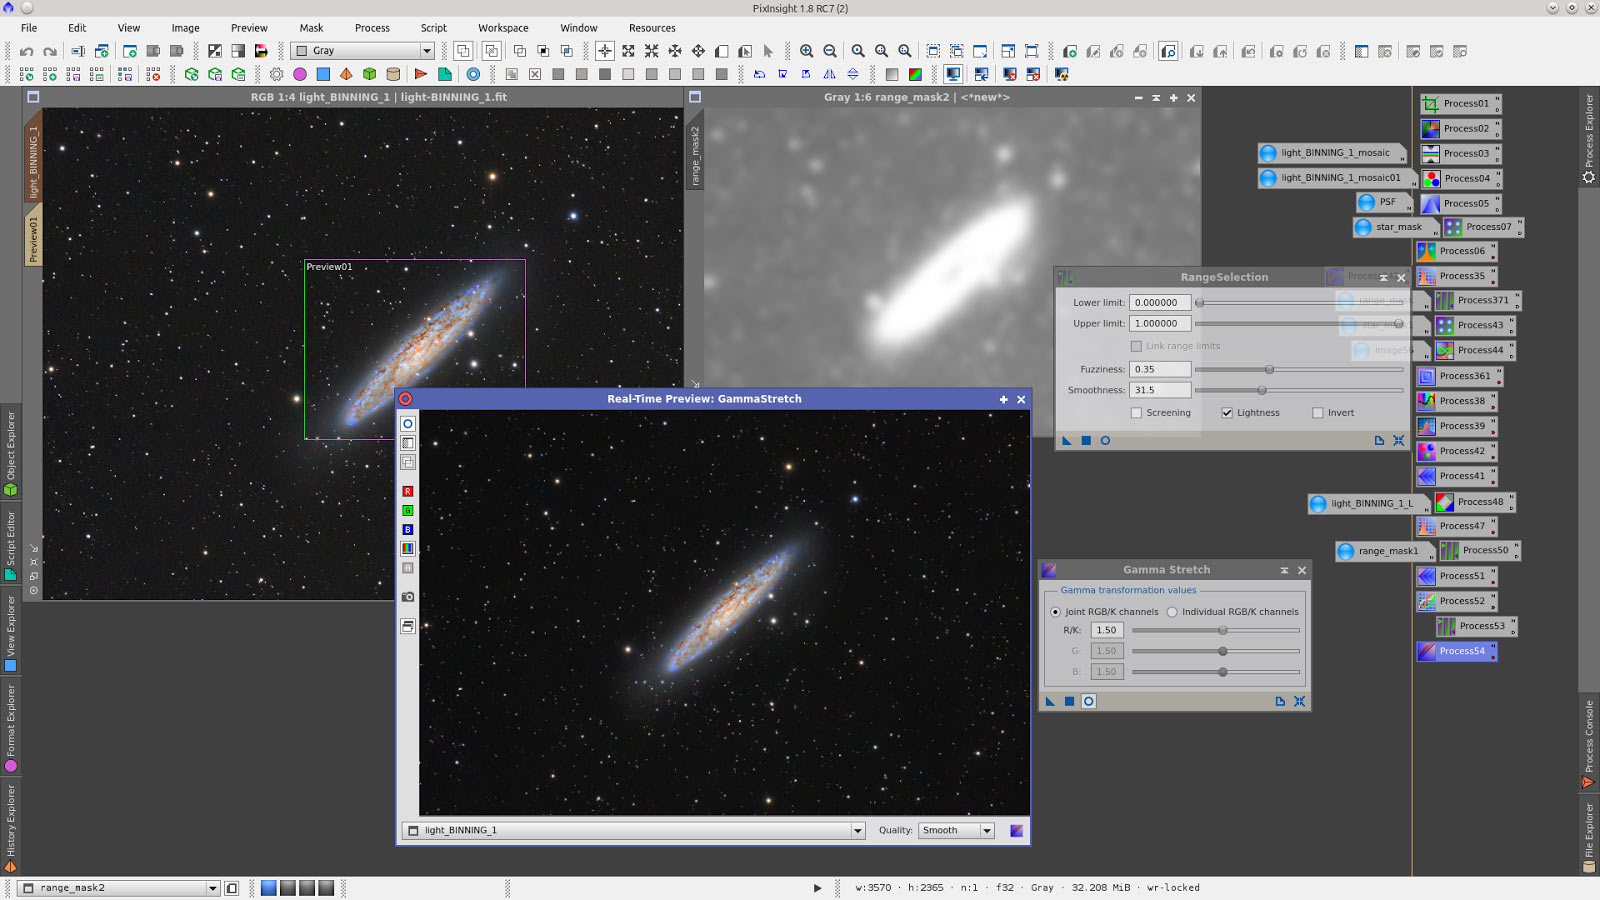Switch to the Preview01 tab
This screenshot has width=1600, height=900.
[x=33, y=232]
